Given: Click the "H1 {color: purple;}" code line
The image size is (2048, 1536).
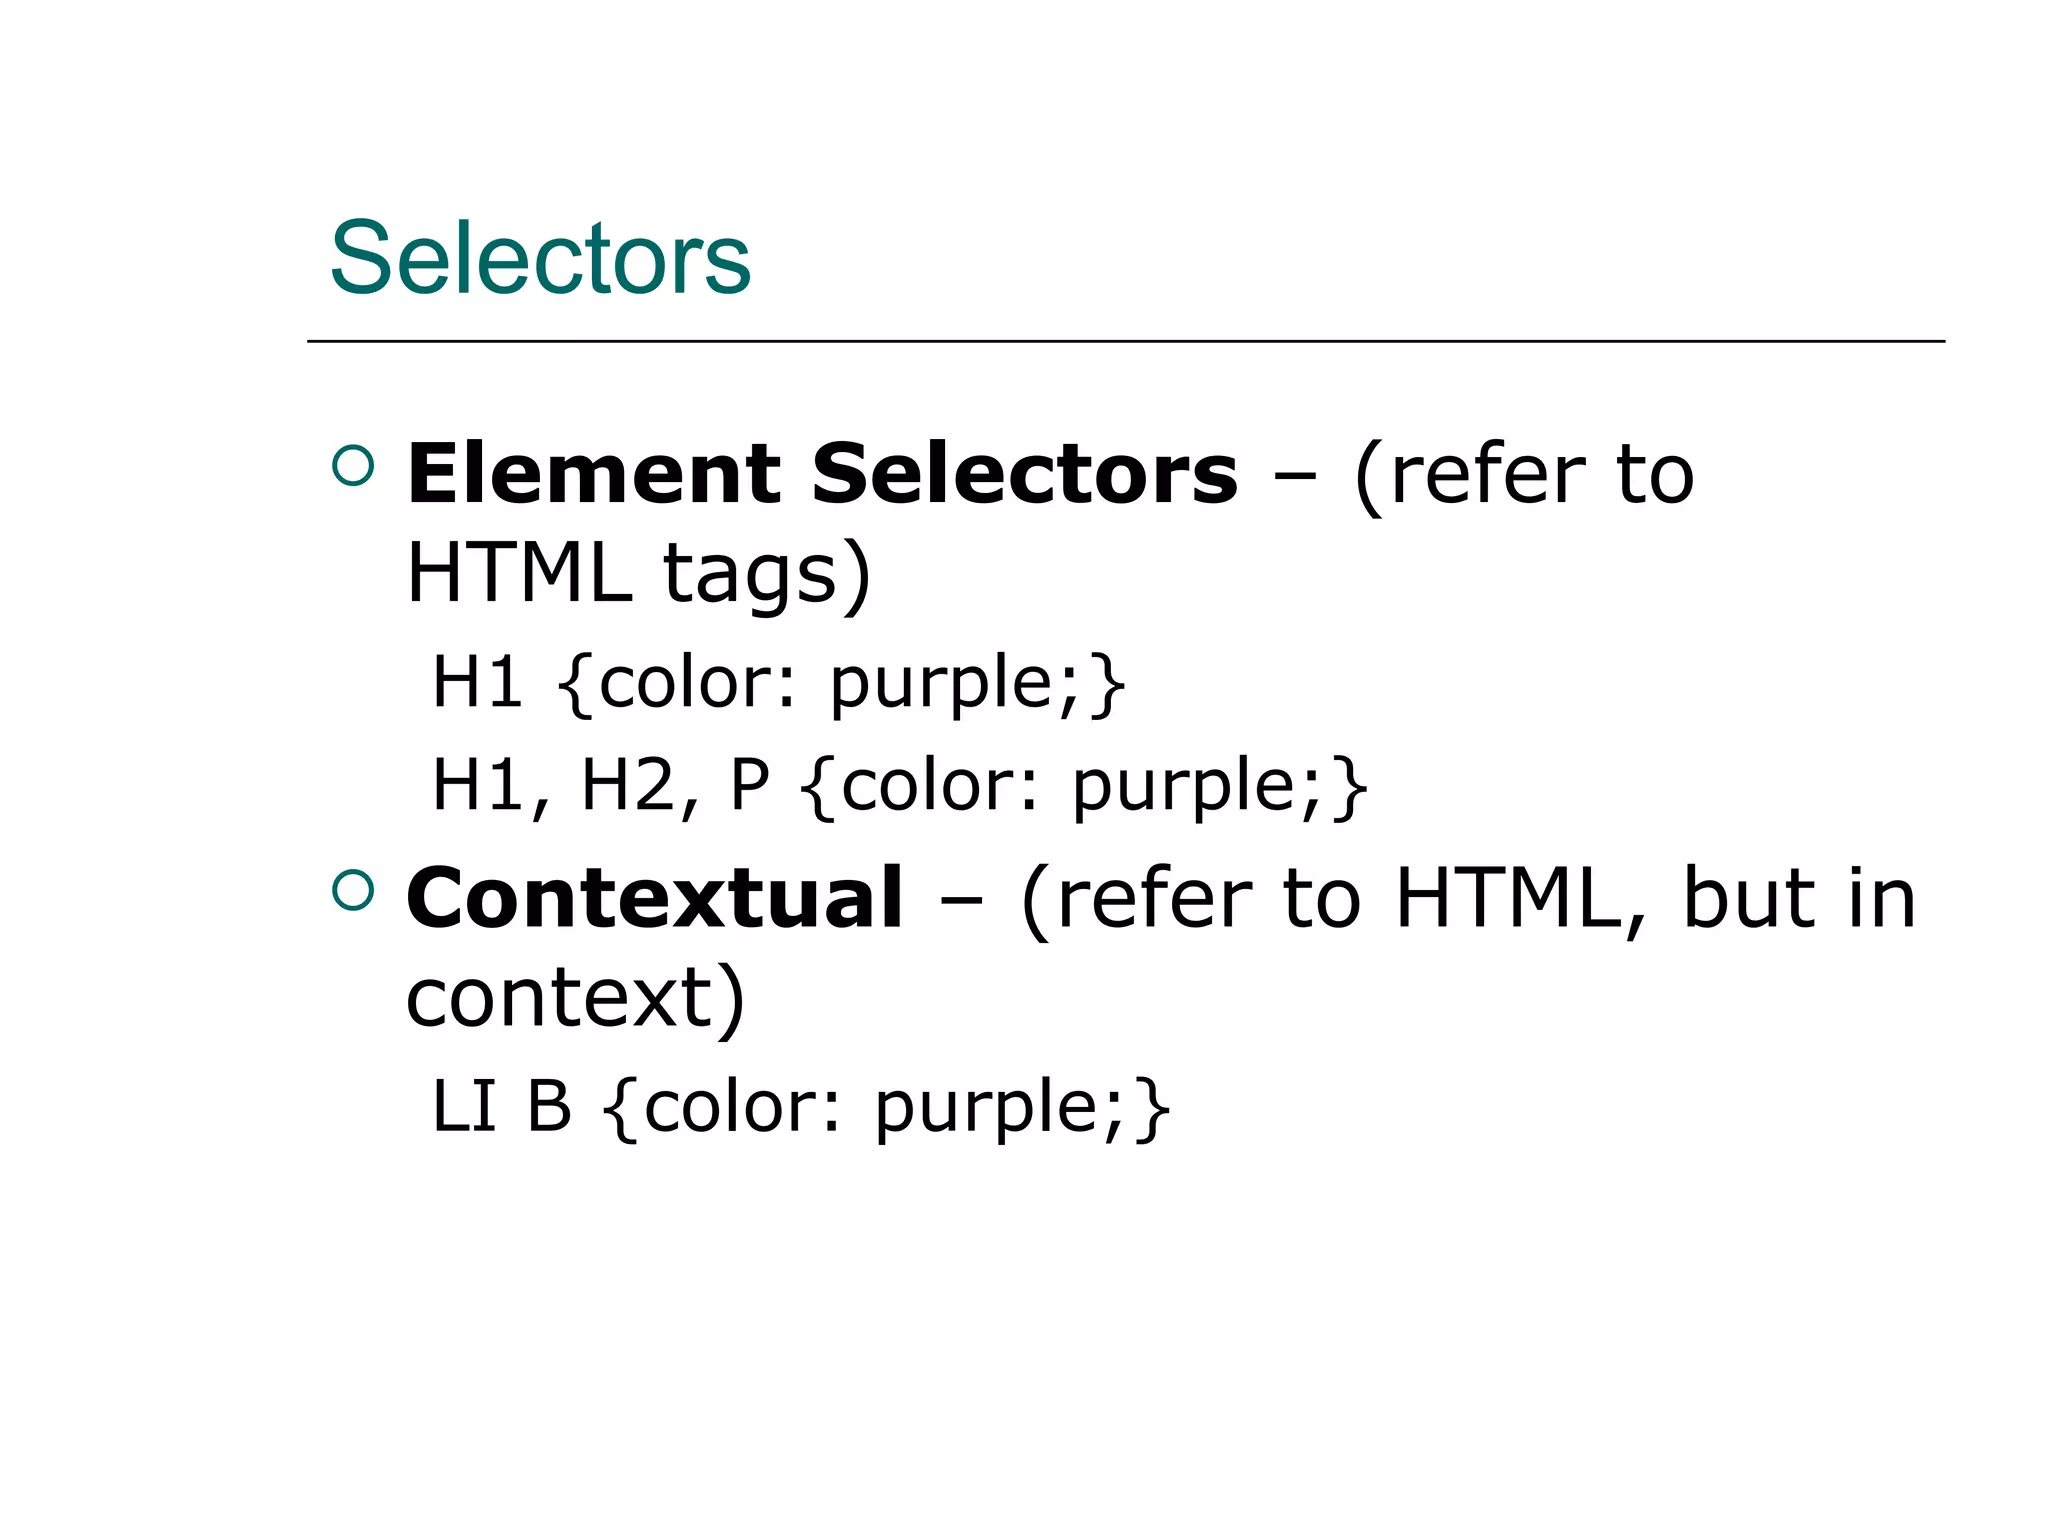Looking at the screenshot, I should [778, 684].
